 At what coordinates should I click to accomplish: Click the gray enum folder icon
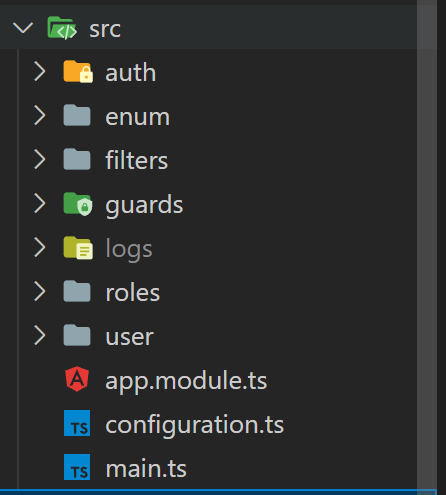(x=77, y=115)
